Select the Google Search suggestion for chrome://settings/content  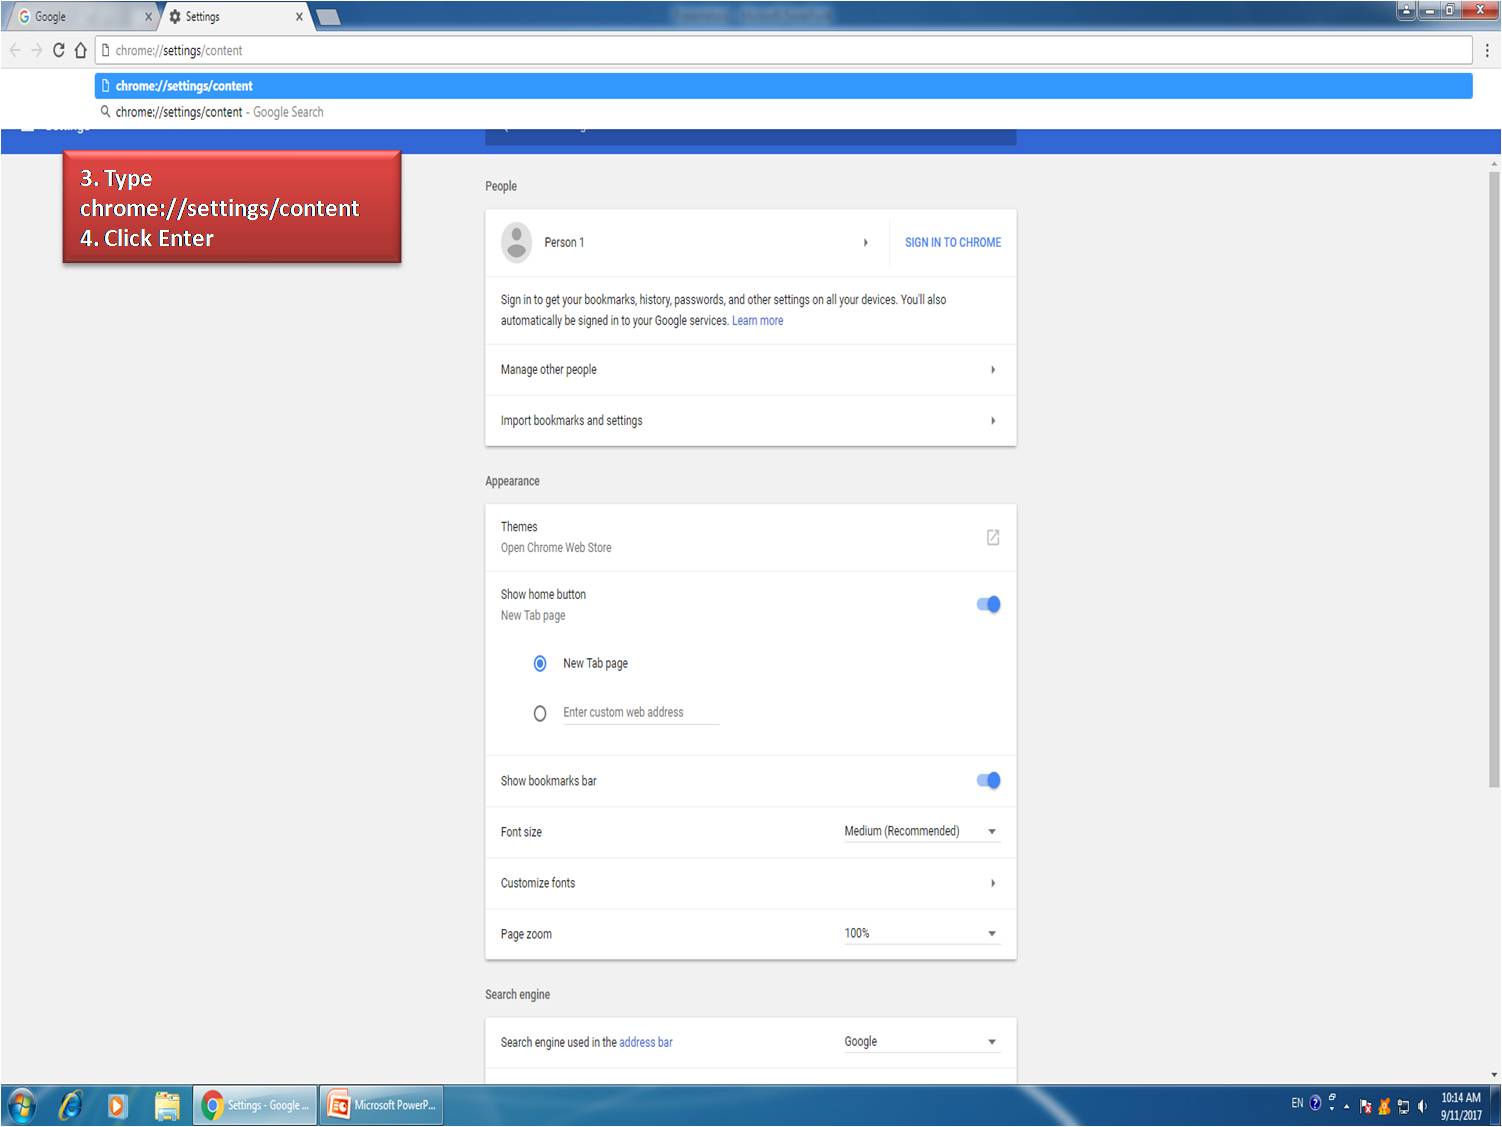(783, 112)
